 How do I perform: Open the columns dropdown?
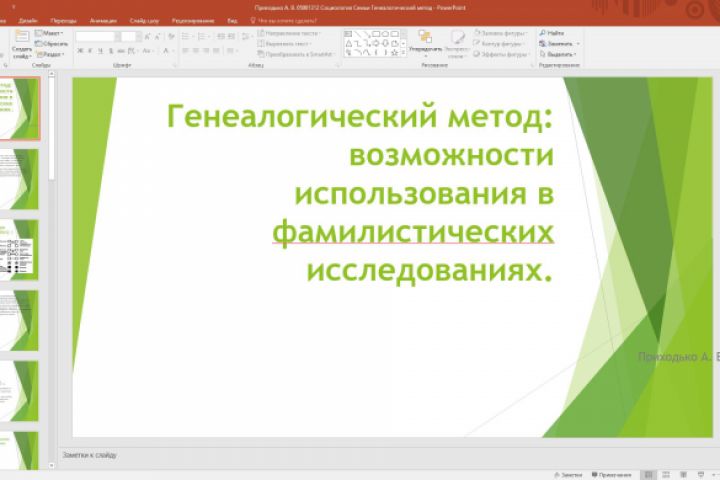[231, 51]
